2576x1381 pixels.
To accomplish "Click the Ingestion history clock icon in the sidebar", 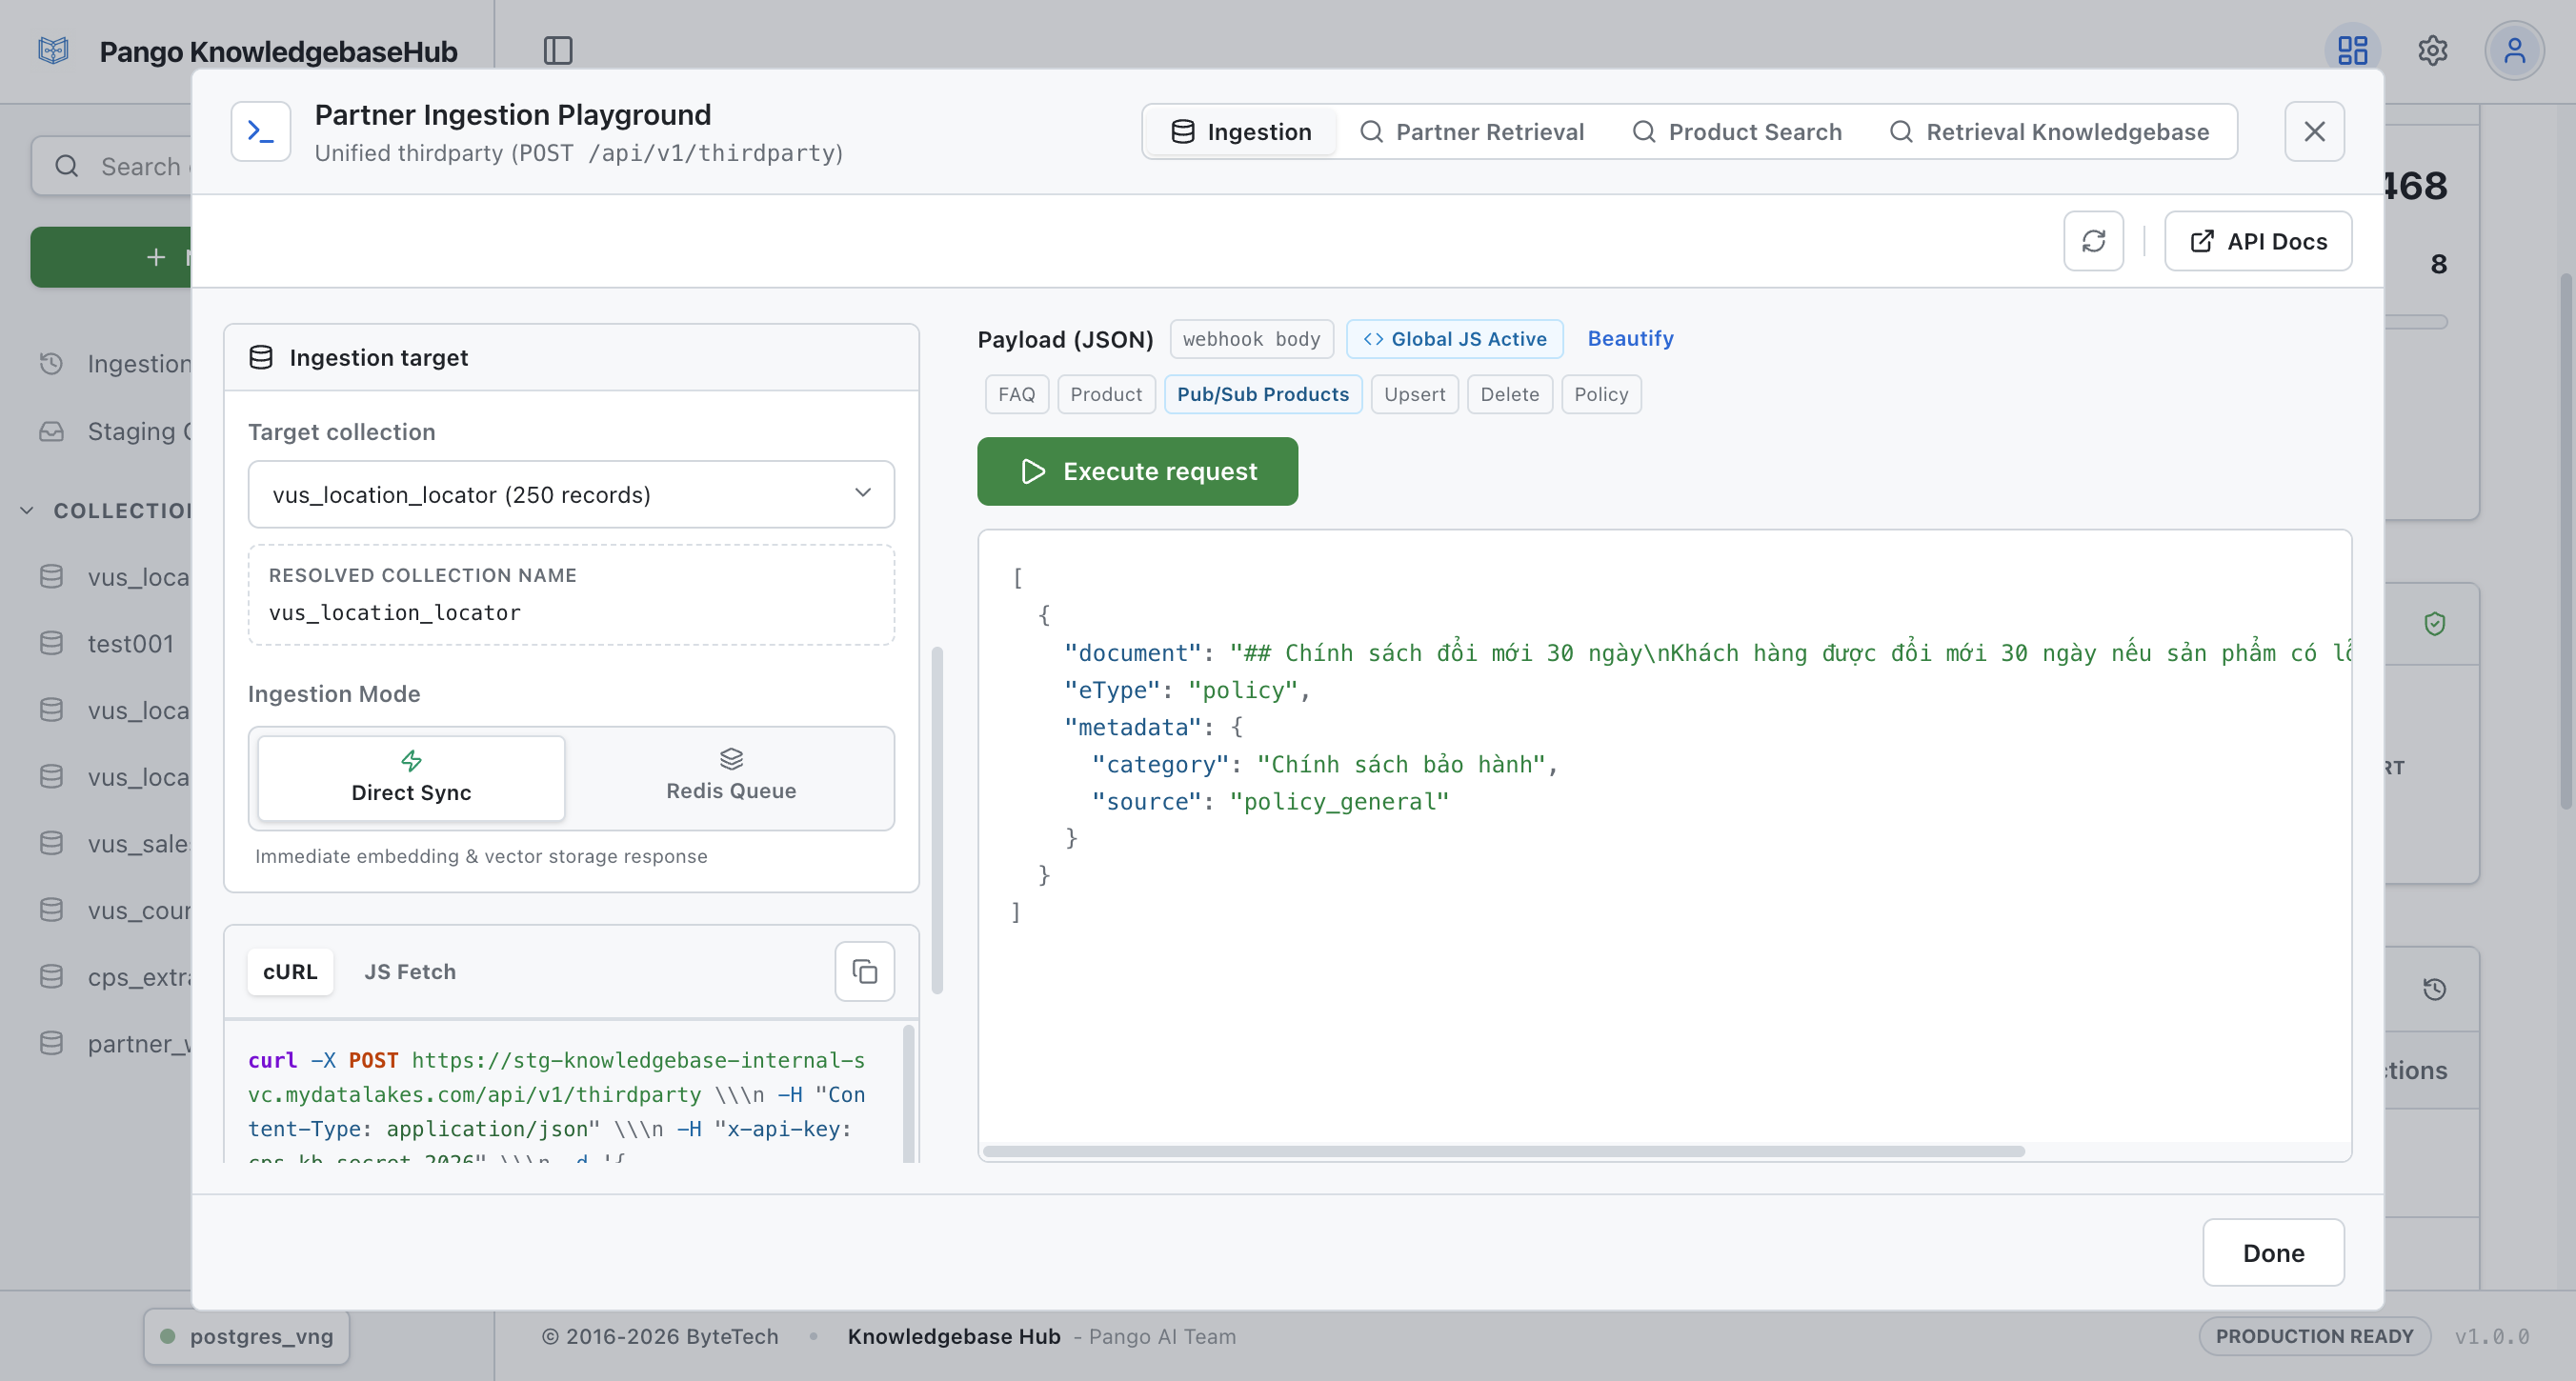I will (51, 364).
